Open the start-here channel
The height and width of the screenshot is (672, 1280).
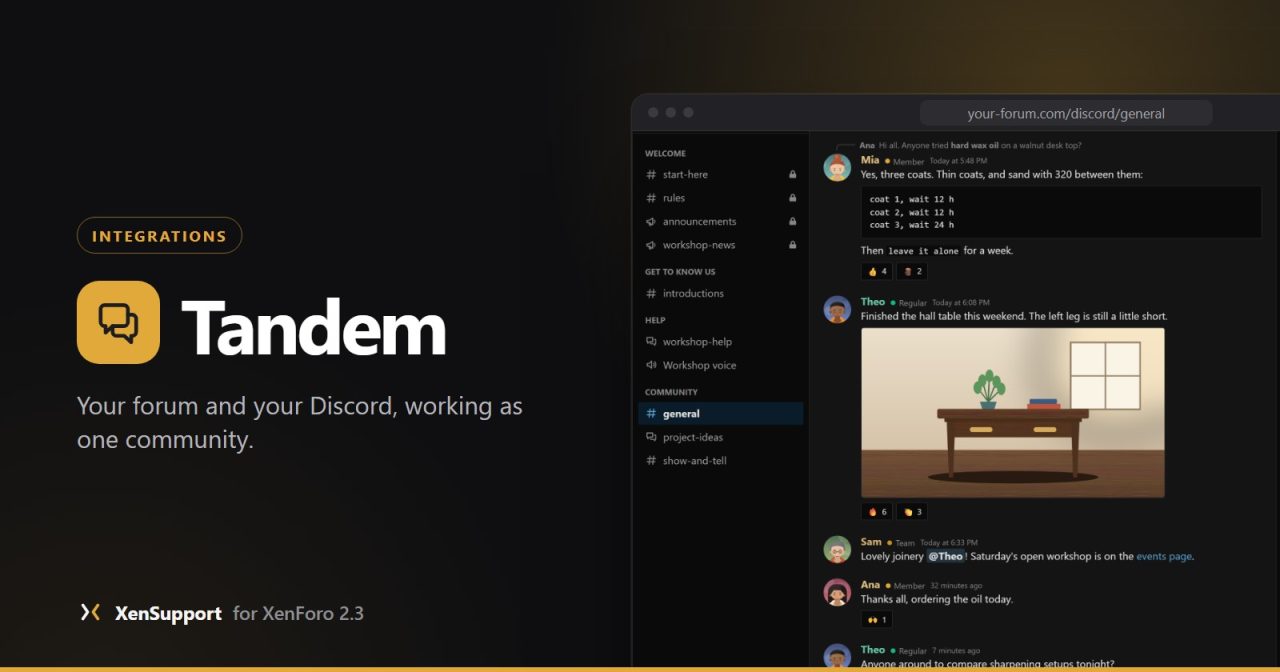(720, 174)
